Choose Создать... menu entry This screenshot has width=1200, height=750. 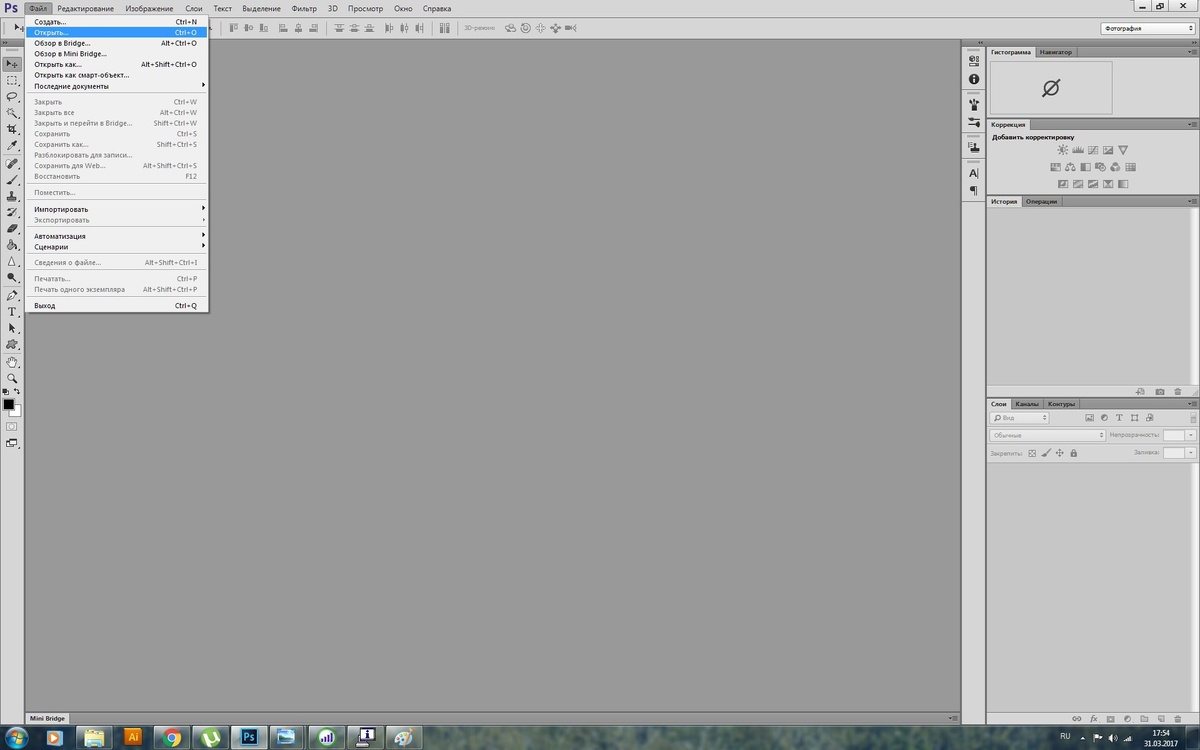tap(117, 21)
